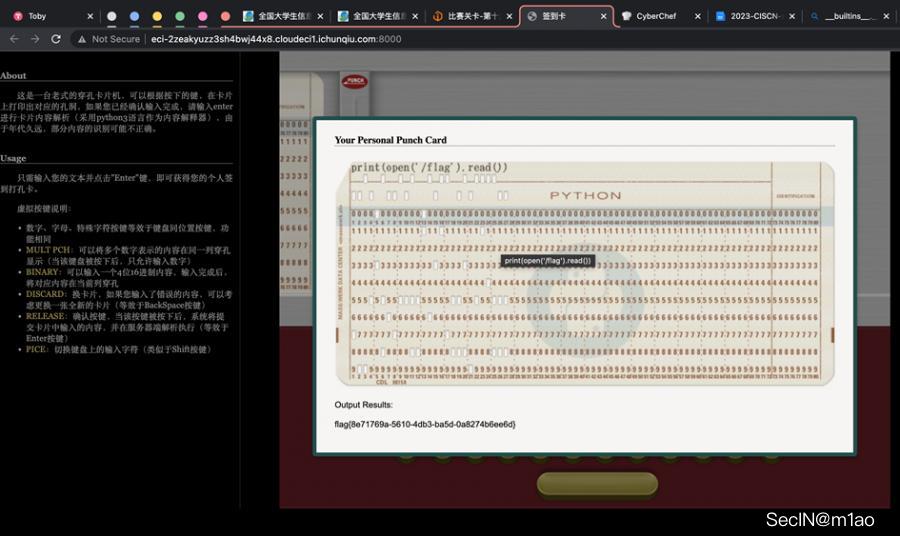Close the Toby tab
Image resolution: width=900 pixels, height=536 pixels.
(90, 16)
